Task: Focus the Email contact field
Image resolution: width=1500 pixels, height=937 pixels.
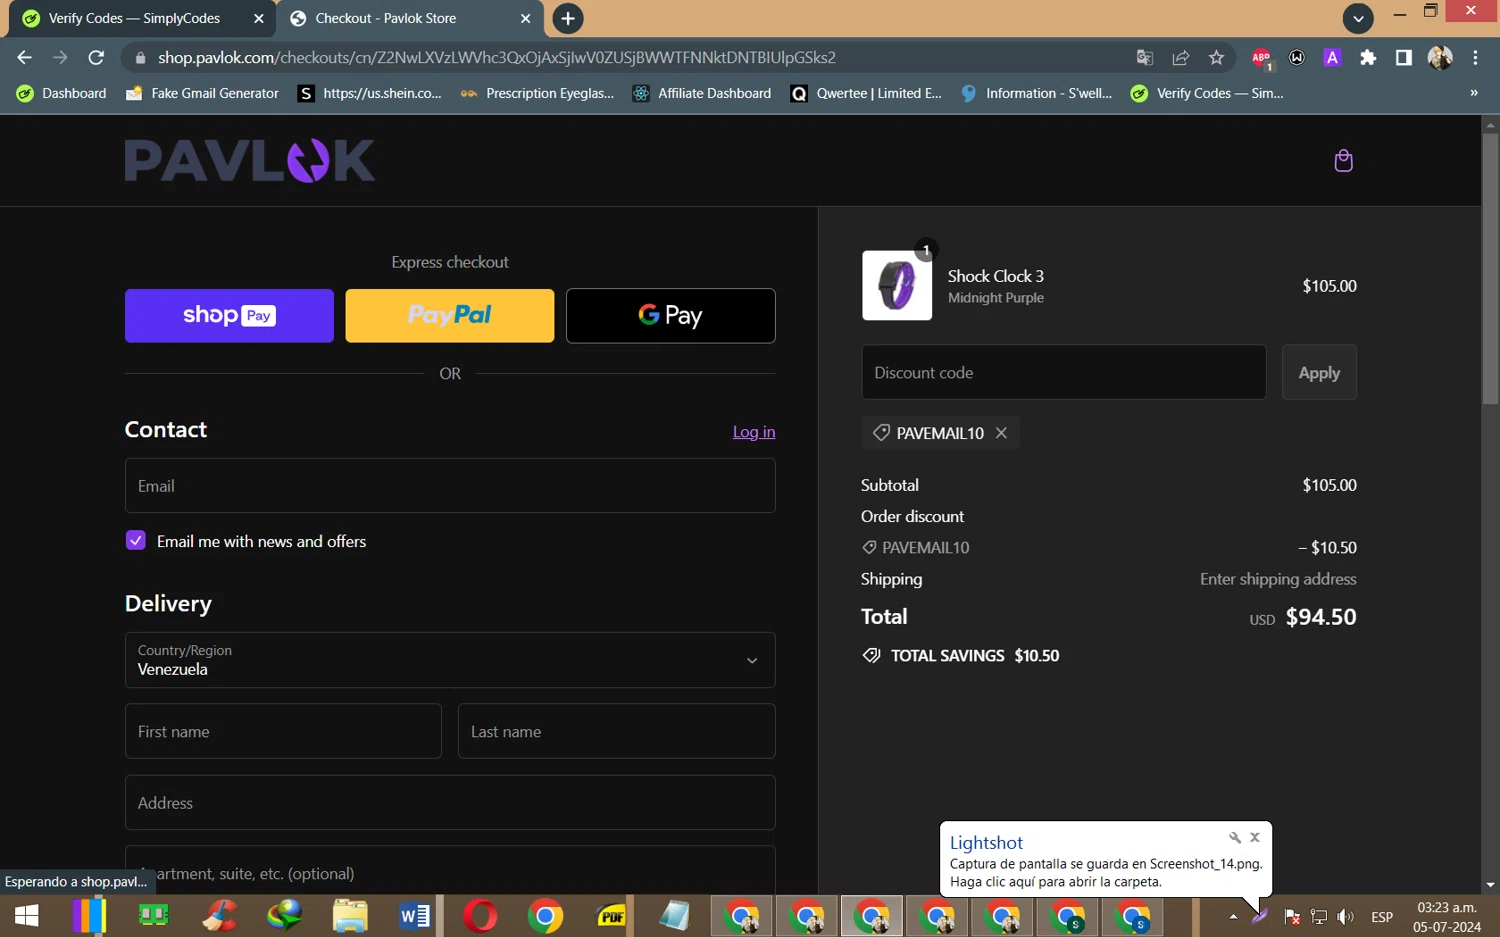Action: (450, 486)
